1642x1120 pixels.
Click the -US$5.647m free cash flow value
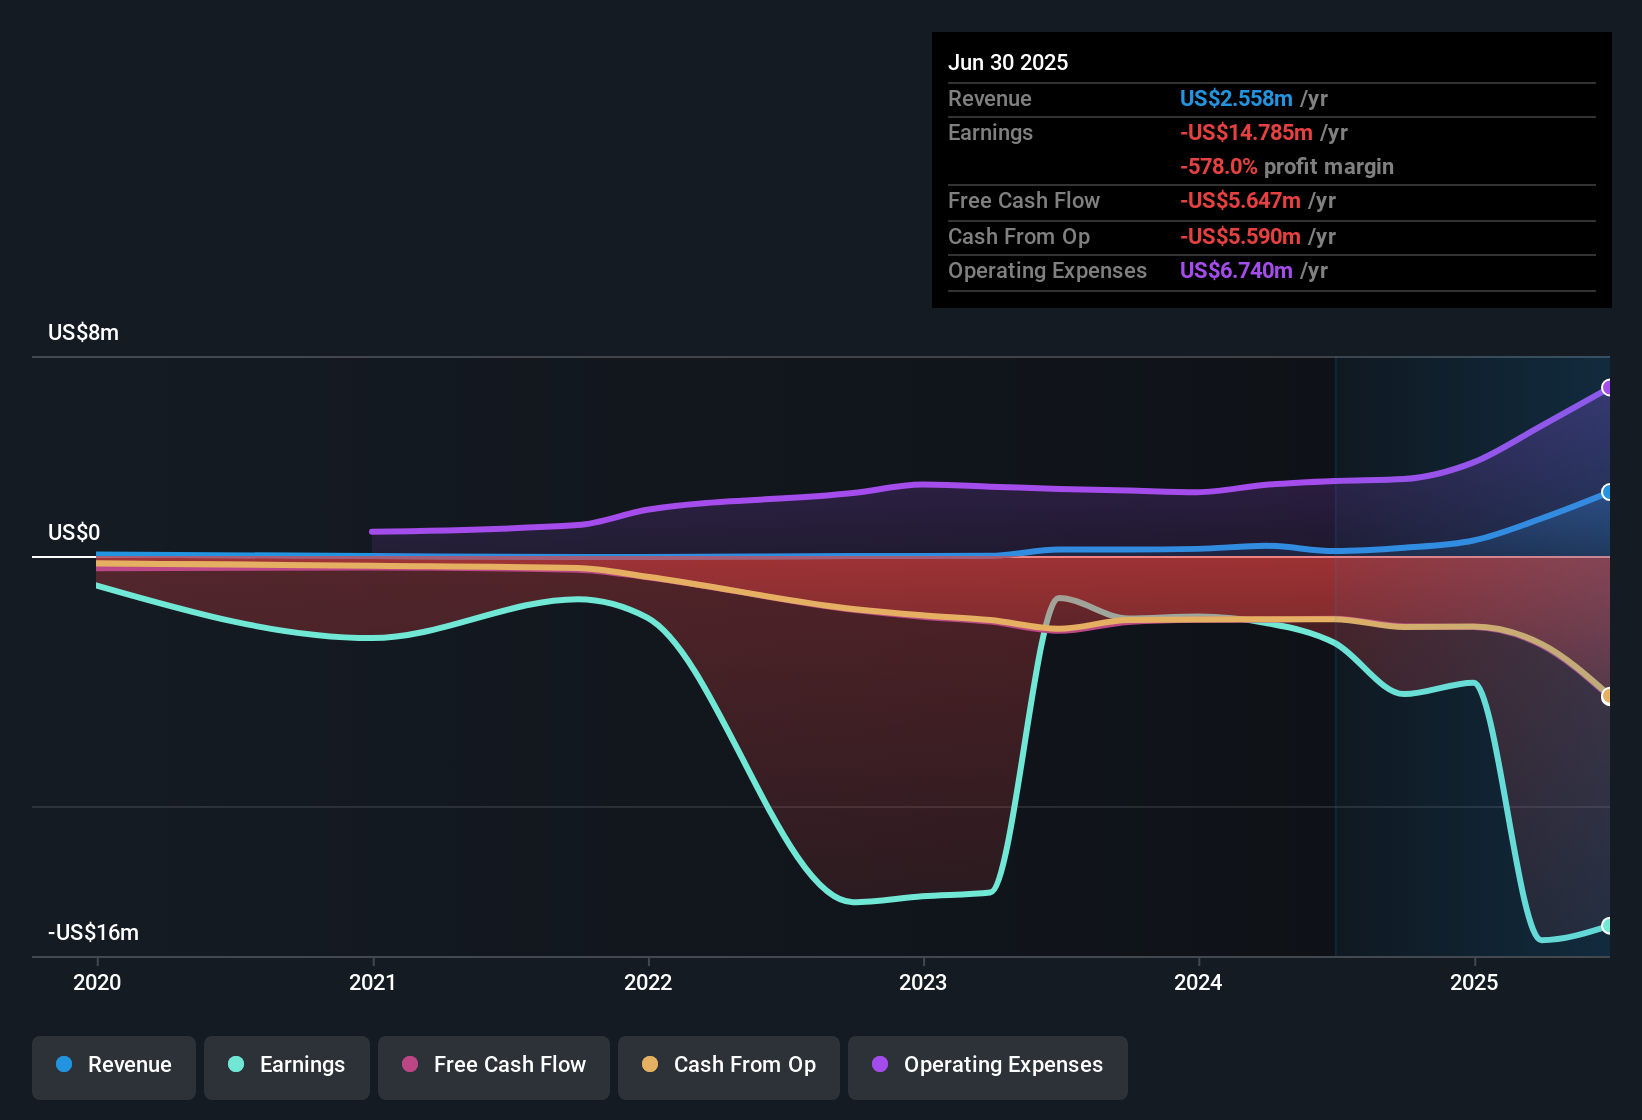(x=1240, y=201)
